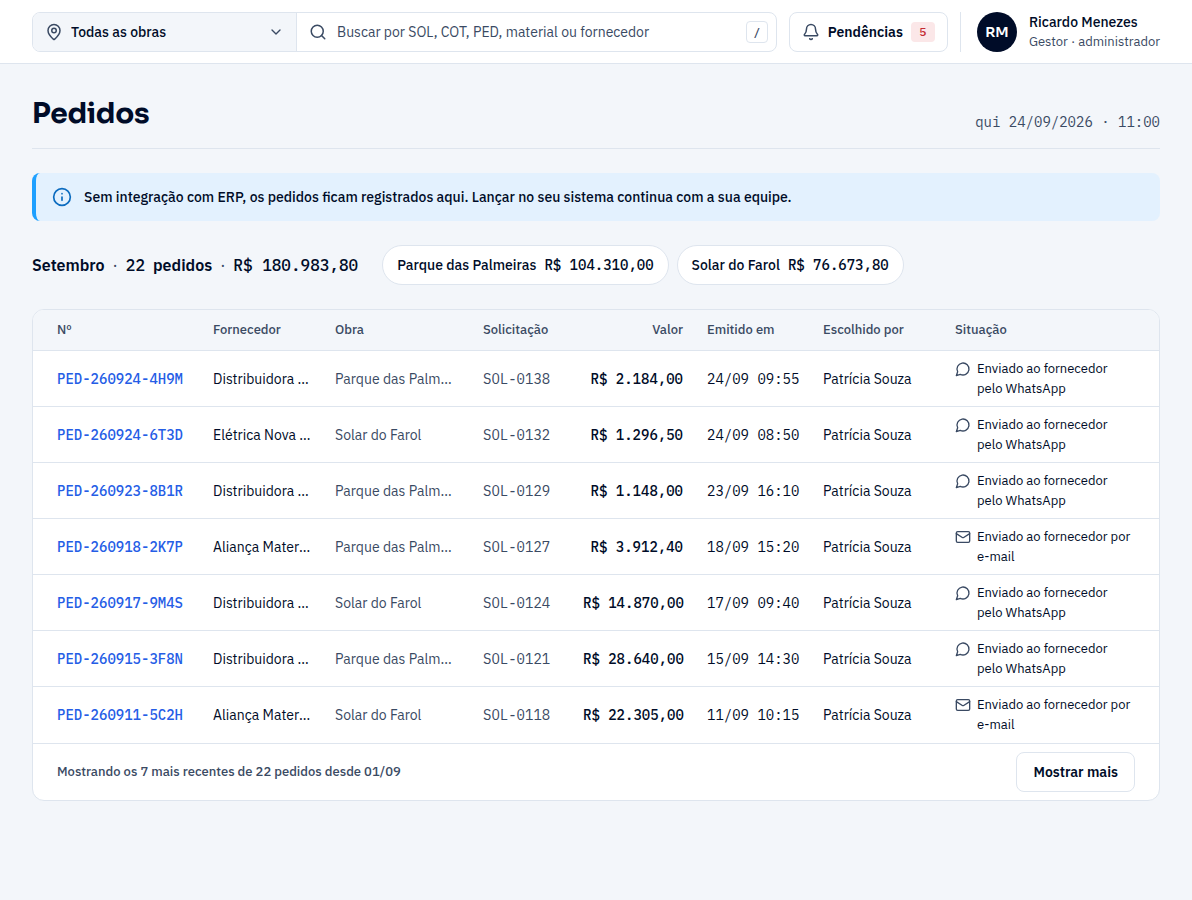
Task: Click the red pendências count badge 5
Action: pos(923,32)
